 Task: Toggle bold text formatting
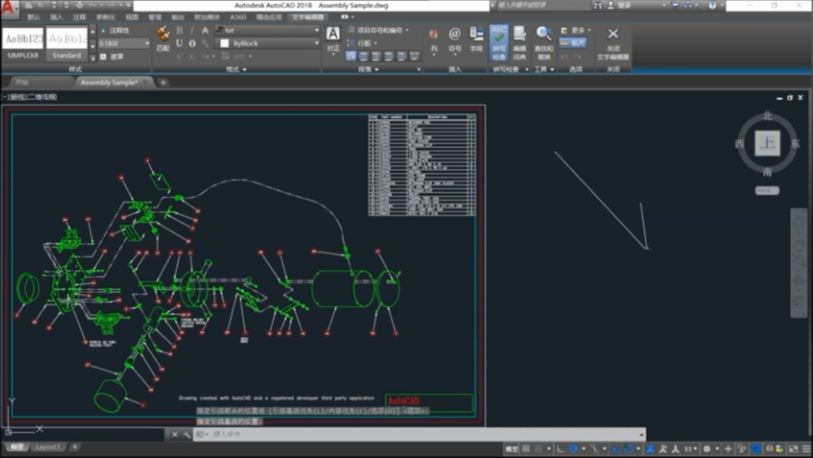179,31
